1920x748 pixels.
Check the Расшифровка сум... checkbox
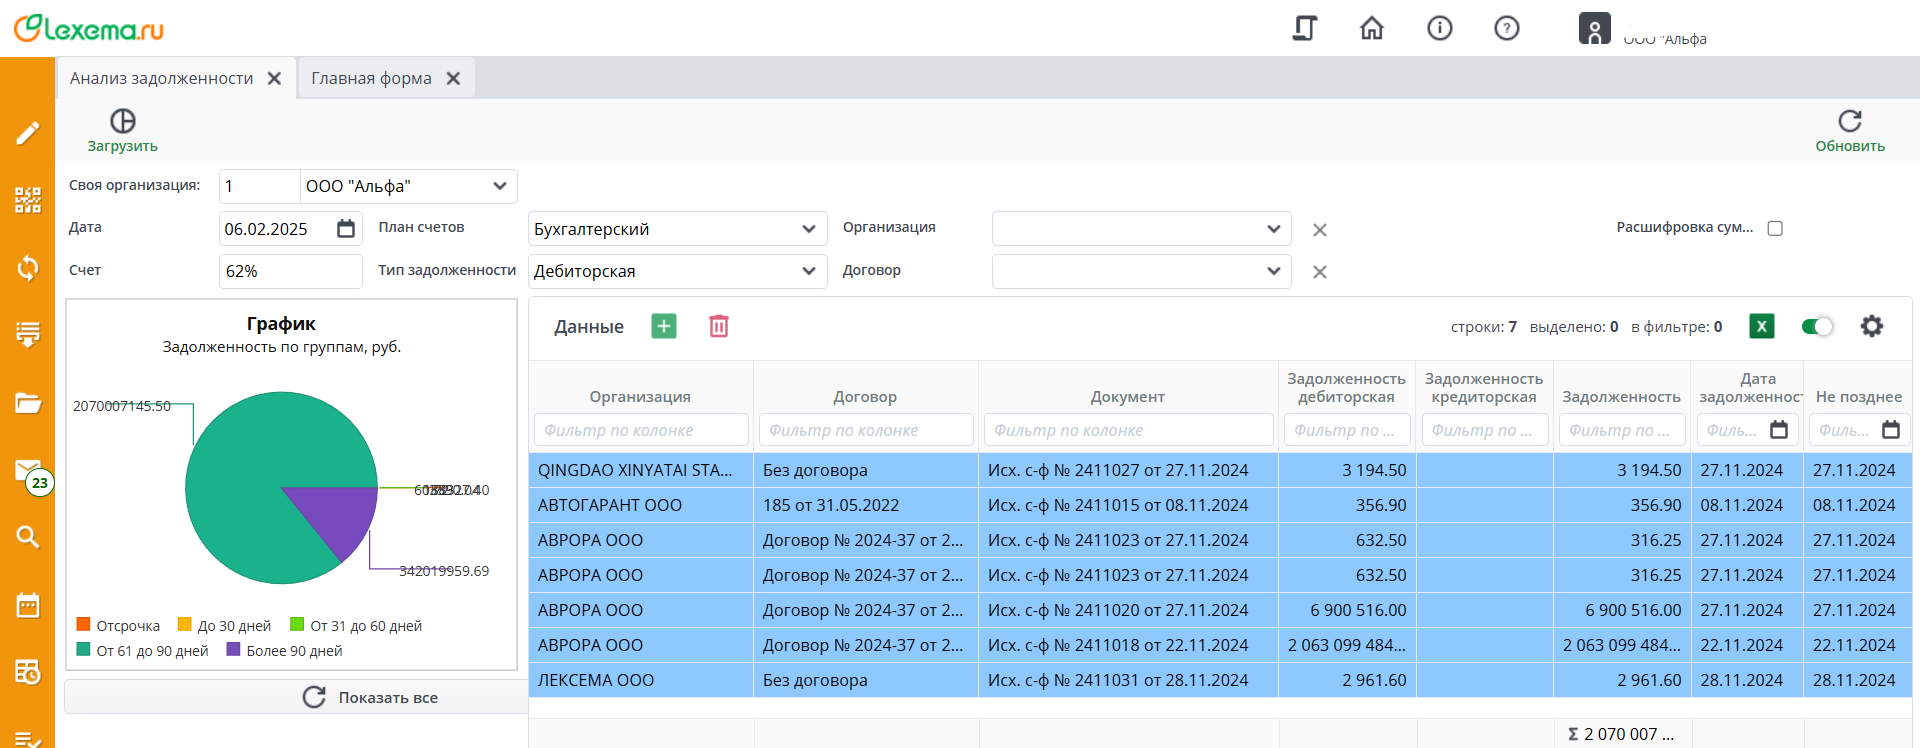pyautogui.click(x=1775, y=228)
